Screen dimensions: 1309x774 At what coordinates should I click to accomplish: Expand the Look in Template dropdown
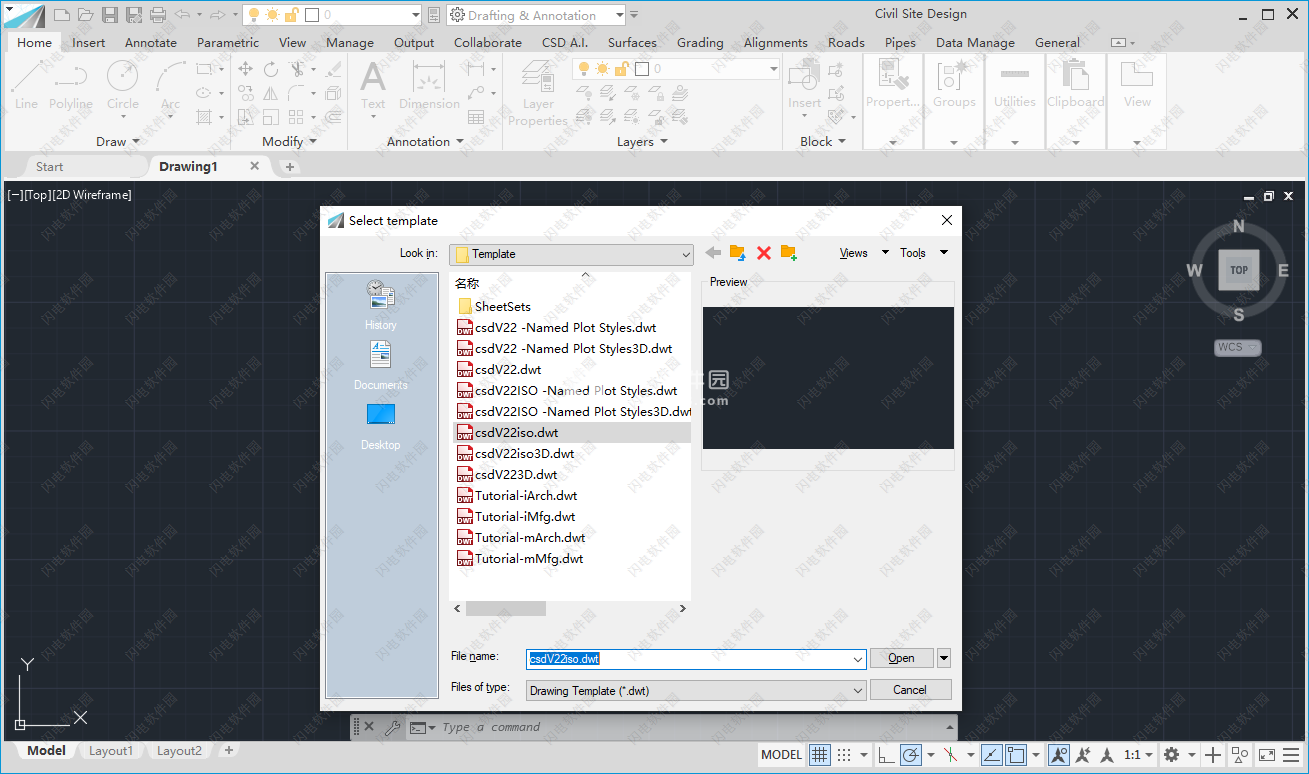pyautogui.click(x=685, y=254)
